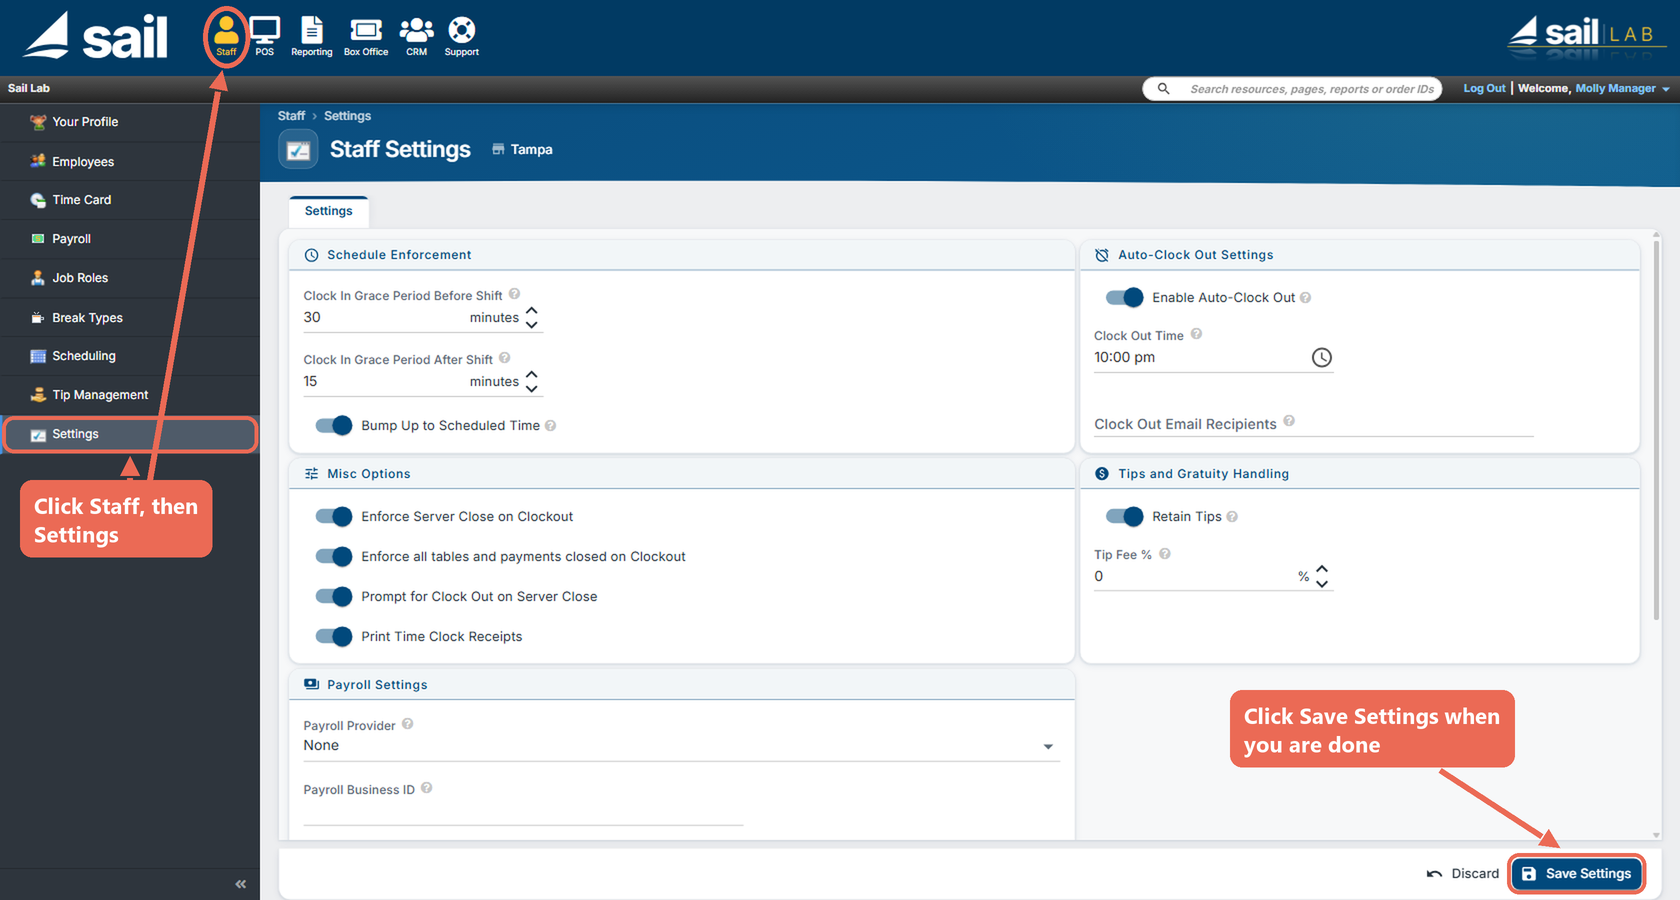
Task: Click the Save Settings button
Action: (1577, 873)
